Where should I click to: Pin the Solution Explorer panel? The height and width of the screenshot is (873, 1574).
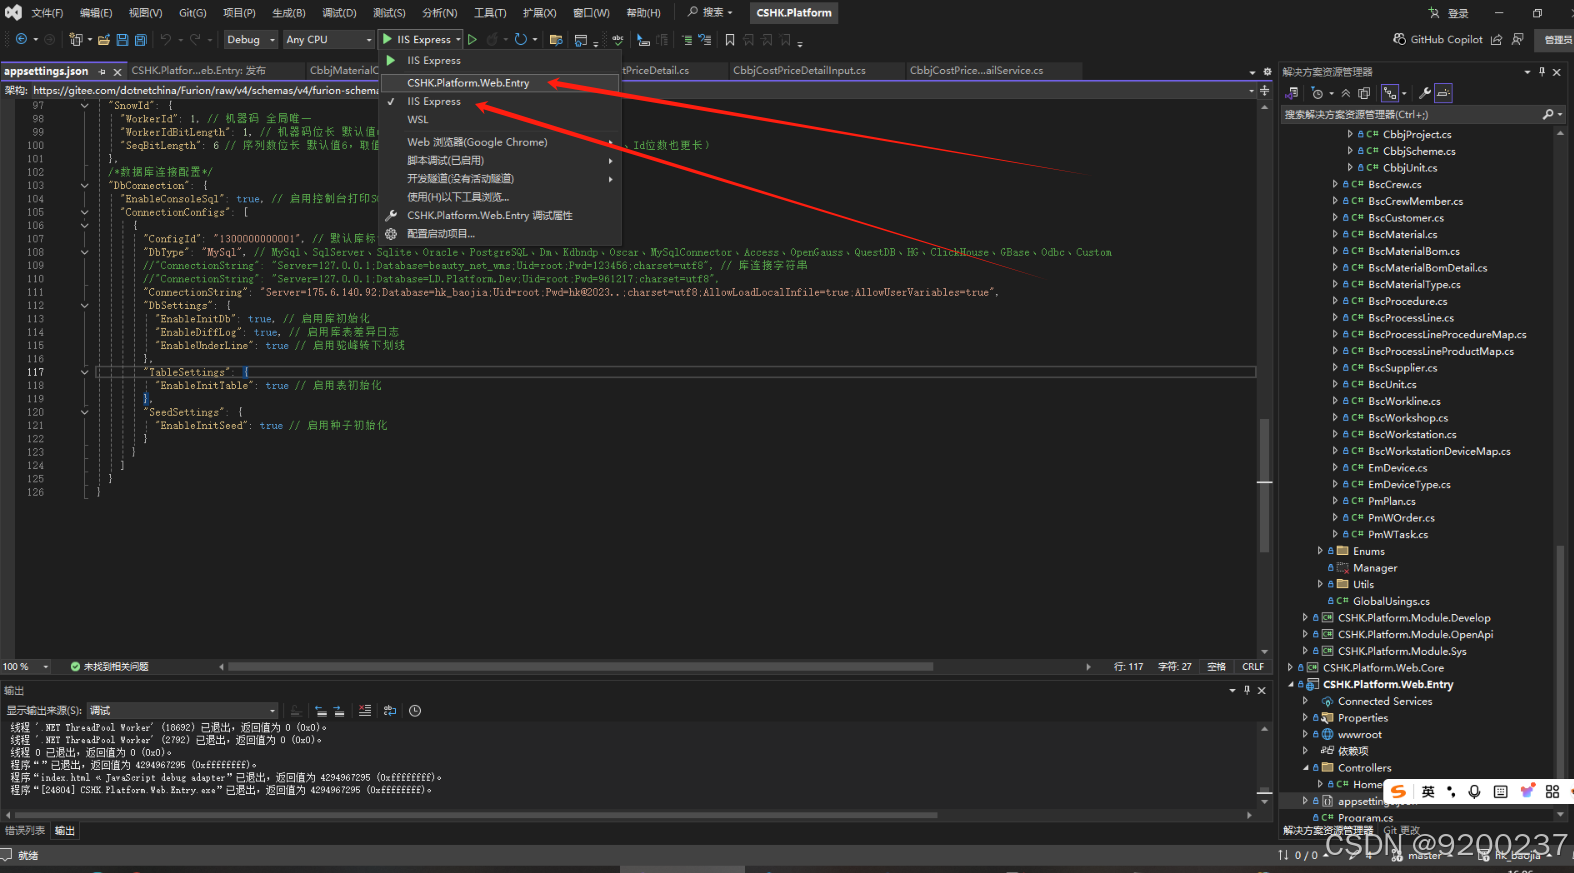pyautogui.click(x=1542, y=72)
